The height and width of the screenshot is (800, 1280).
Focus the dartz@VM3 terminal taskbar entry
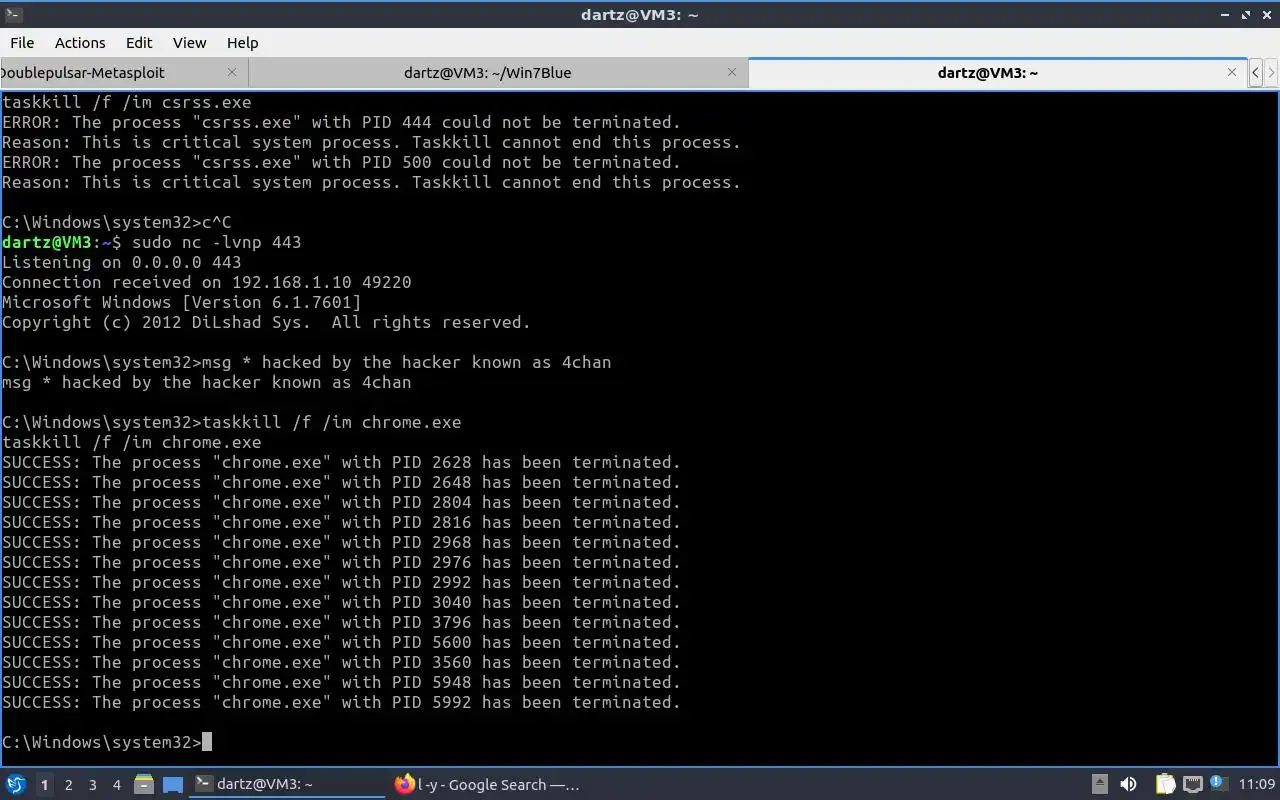point(287,785)
